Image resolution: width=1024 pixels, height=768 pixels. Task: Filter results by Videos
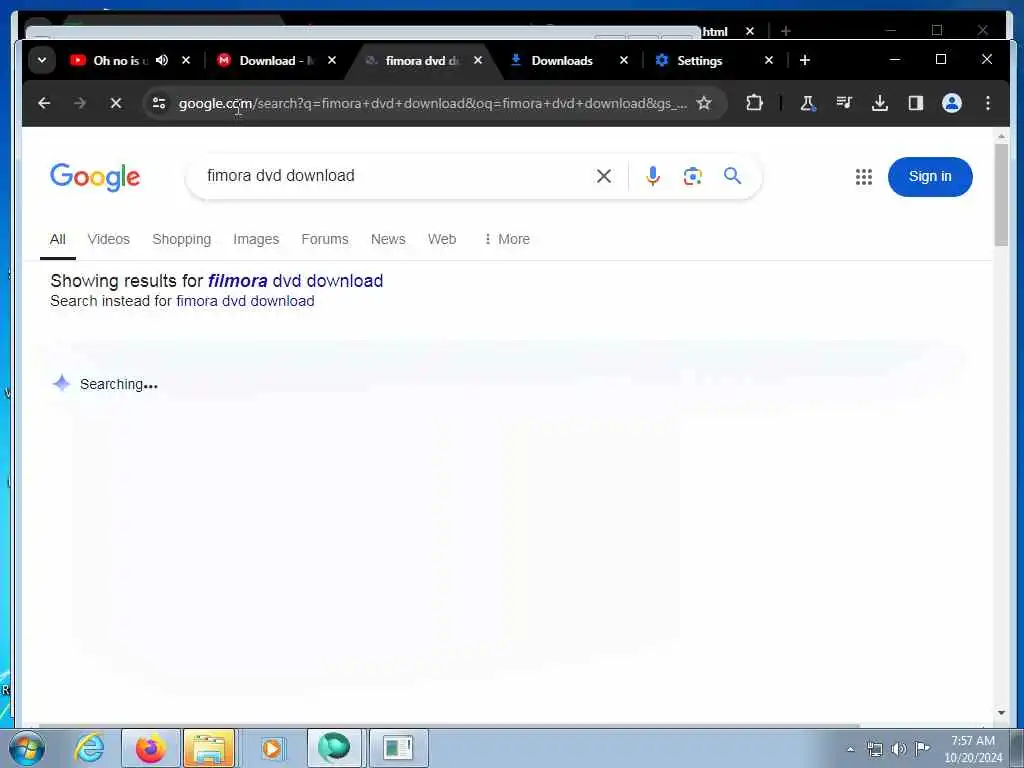pos(108,239)
